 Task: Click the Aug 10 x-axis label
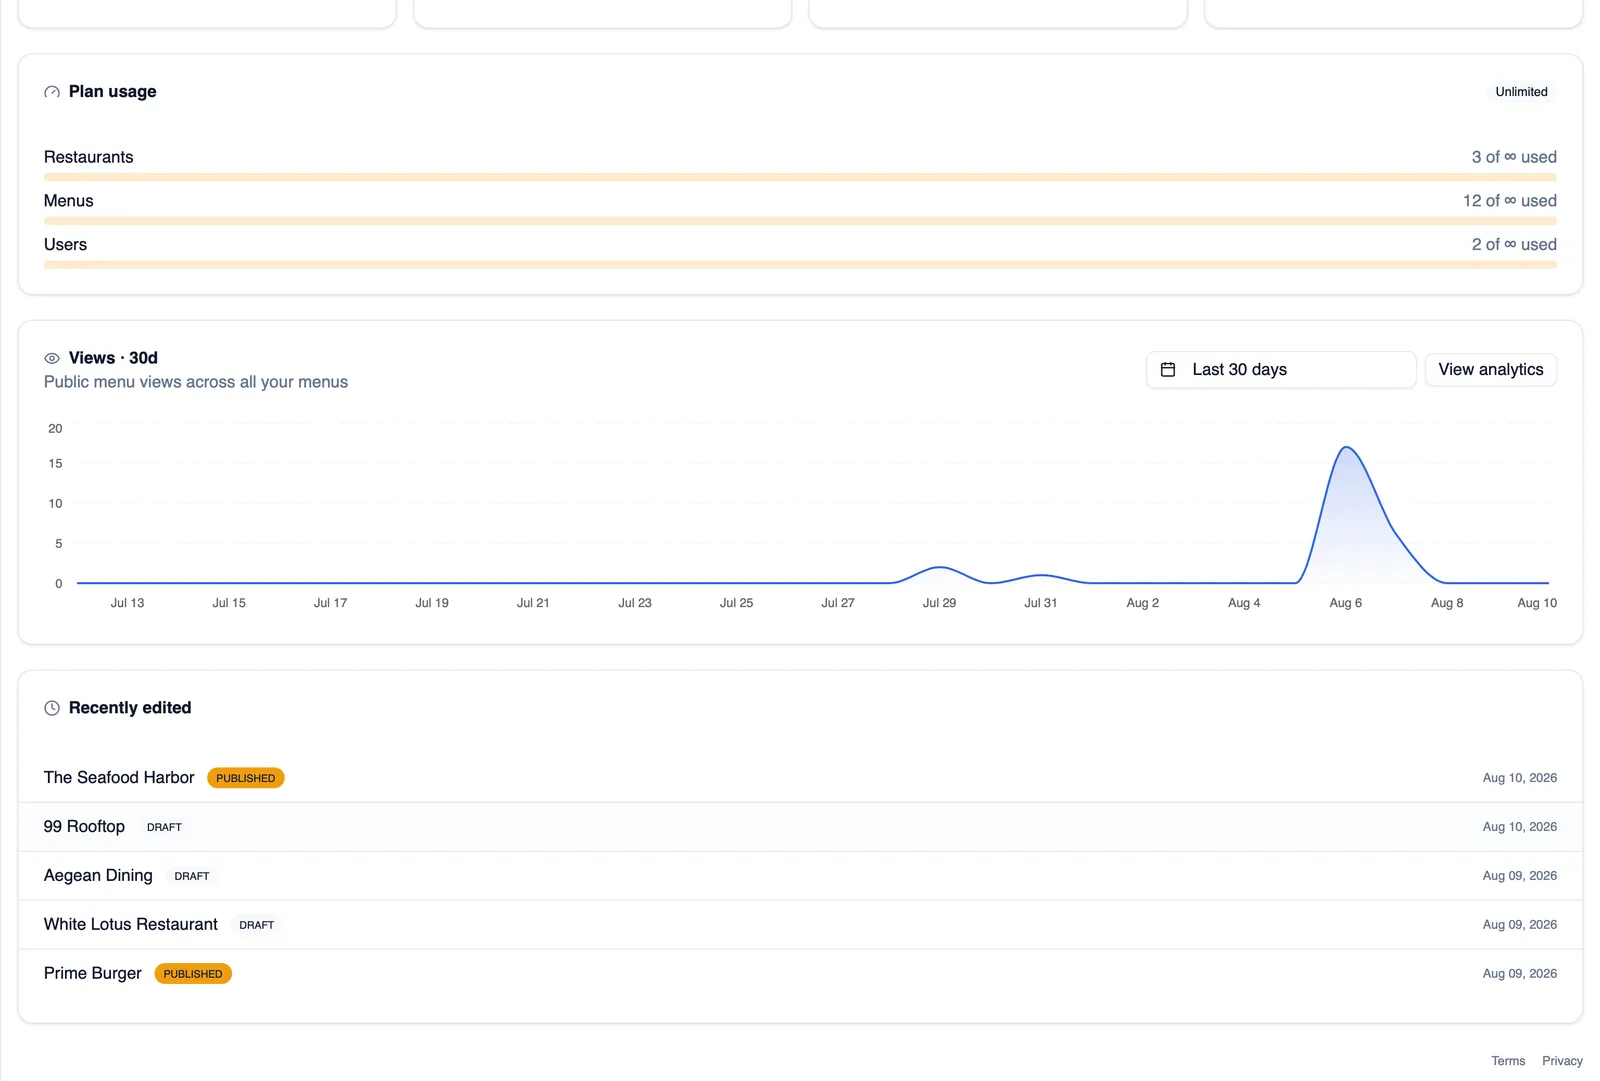coord(1537,603)
